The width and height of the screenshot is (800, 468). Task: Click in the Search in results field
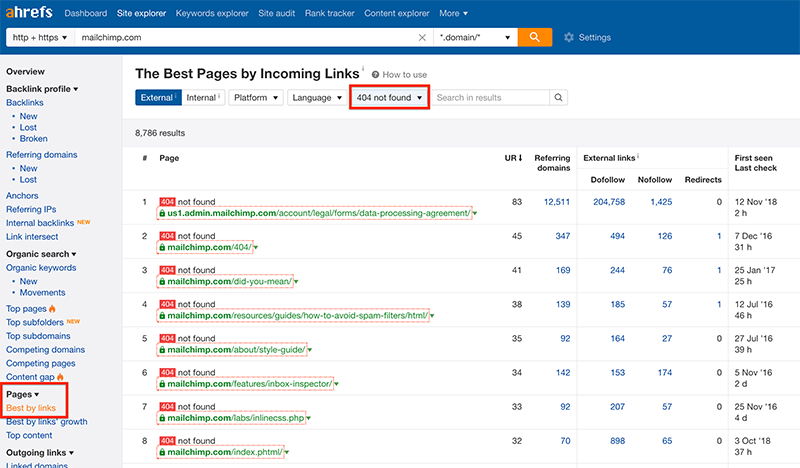[x=490, y=97]
